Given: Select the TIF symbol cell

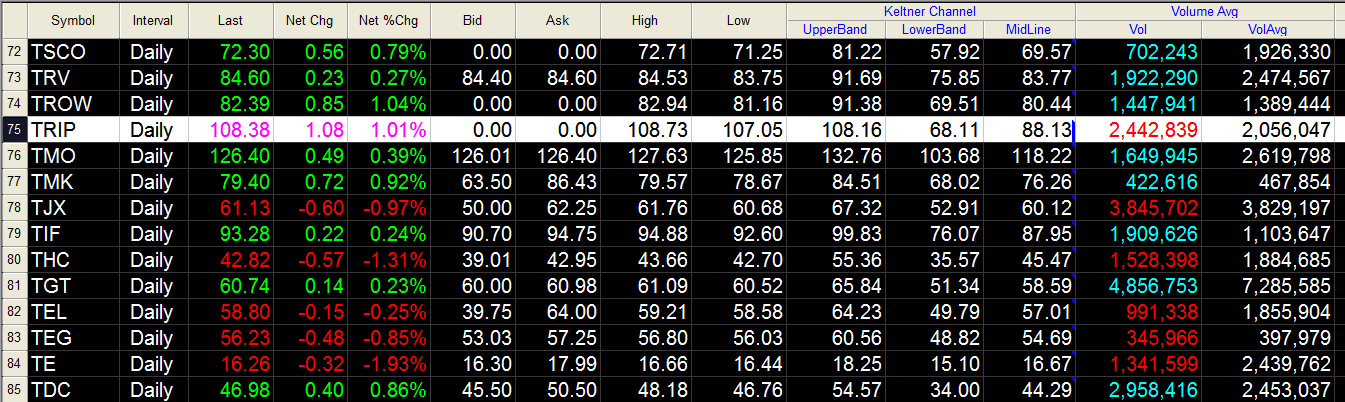Looking at the screenshot, I should 73,233.
